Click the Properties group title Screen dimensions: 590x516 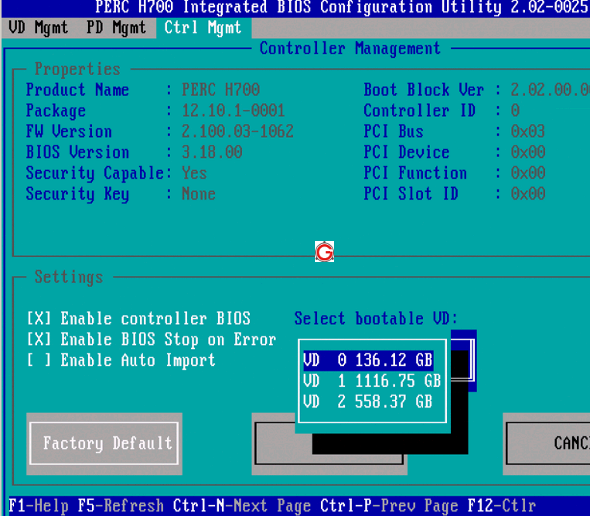click(78, 69)
